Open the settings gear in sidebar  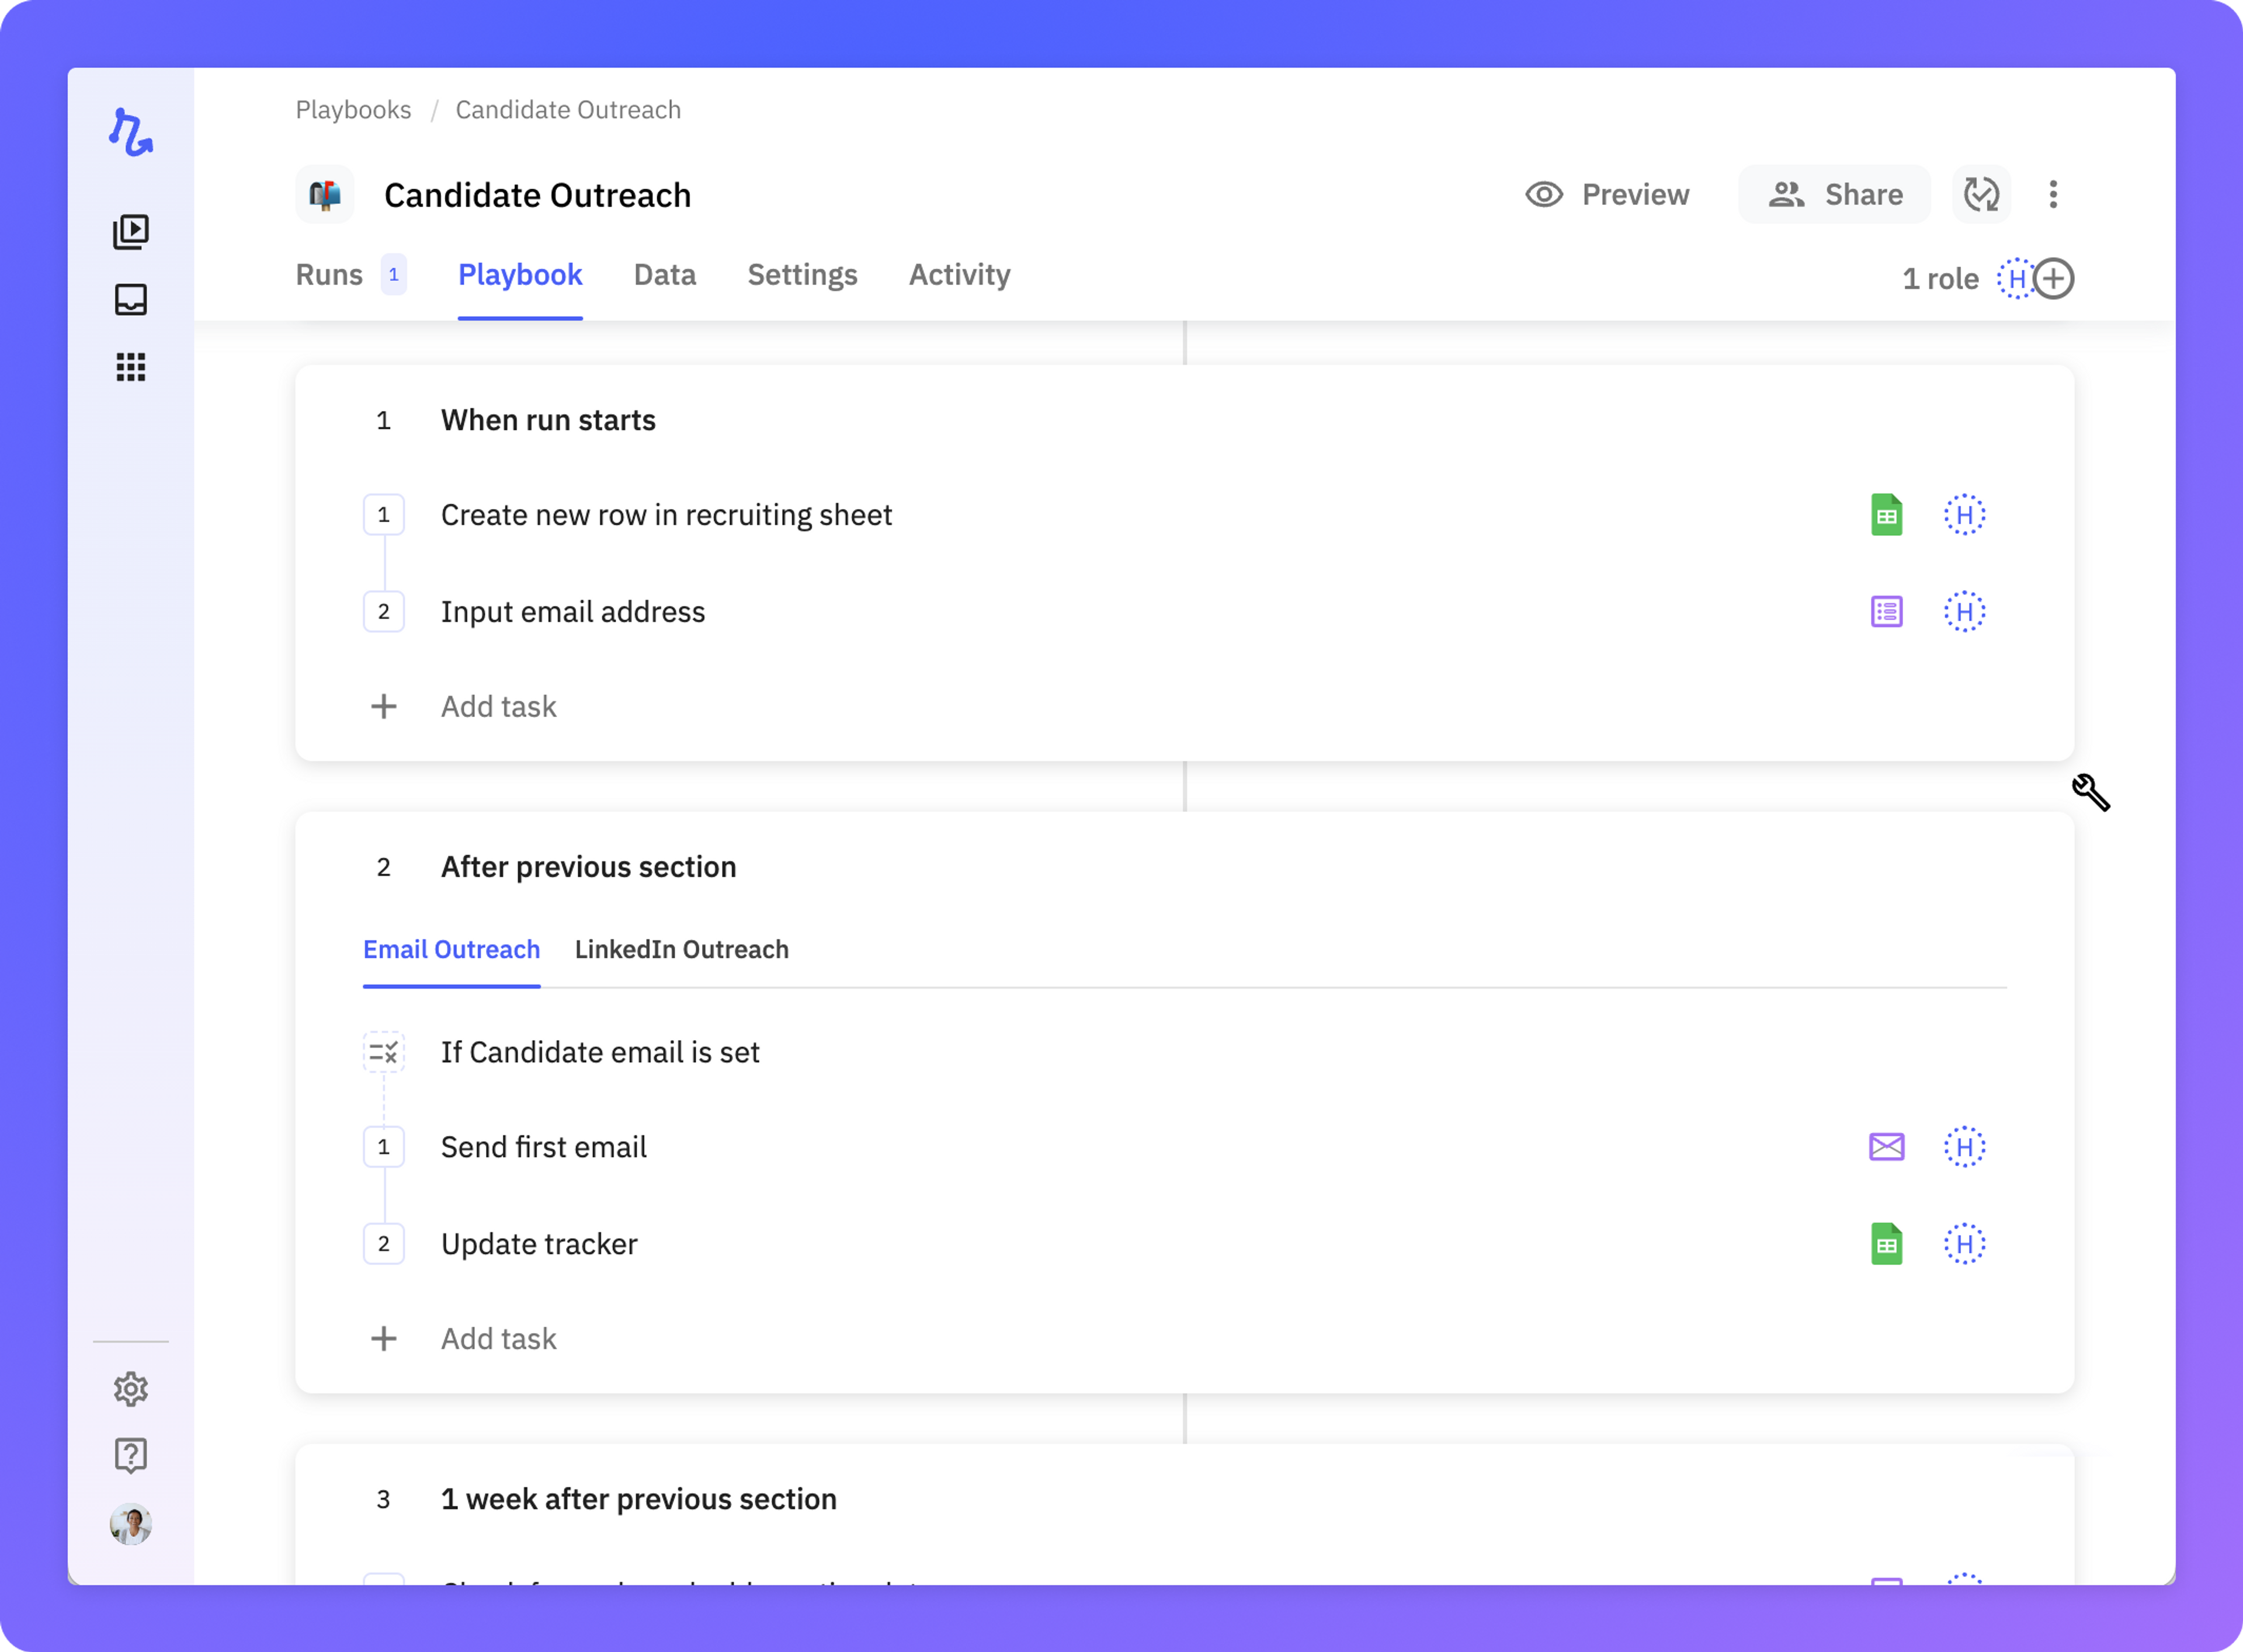point(131,1389)
